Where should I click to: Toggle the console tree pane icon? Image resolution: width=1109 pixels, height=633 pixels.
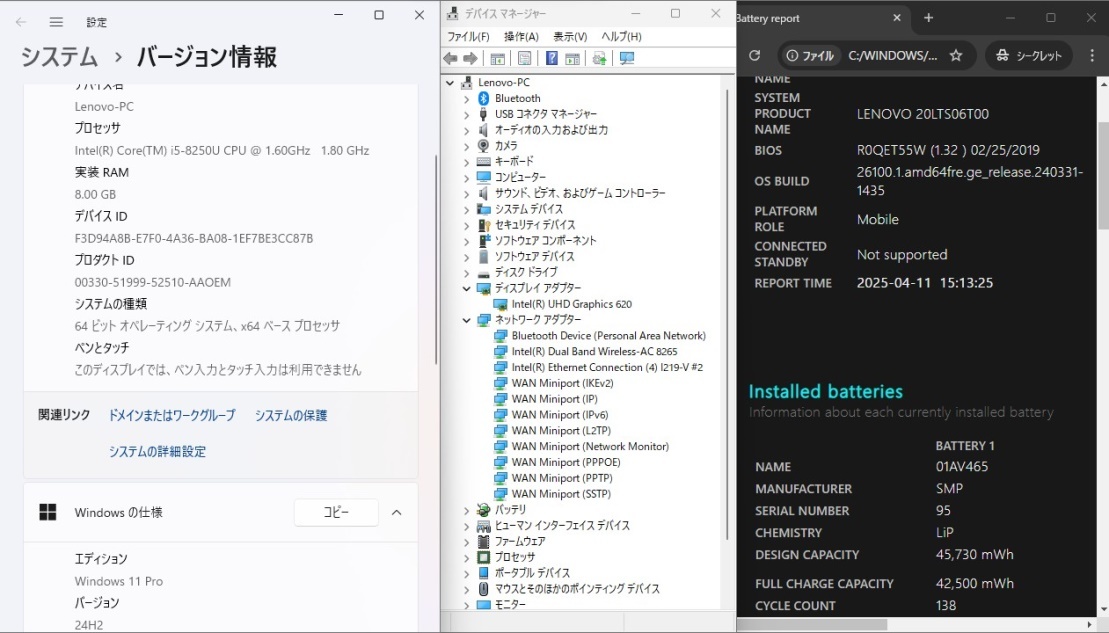497,57
